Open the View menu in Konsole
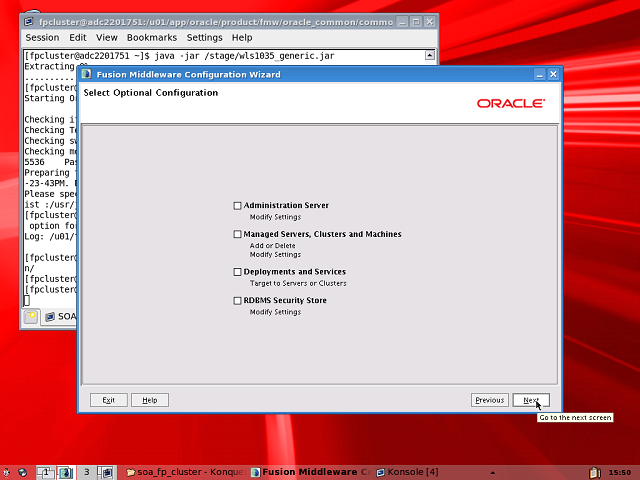The height and width of the screenshot is (480, 640). [x=107, y=38]
